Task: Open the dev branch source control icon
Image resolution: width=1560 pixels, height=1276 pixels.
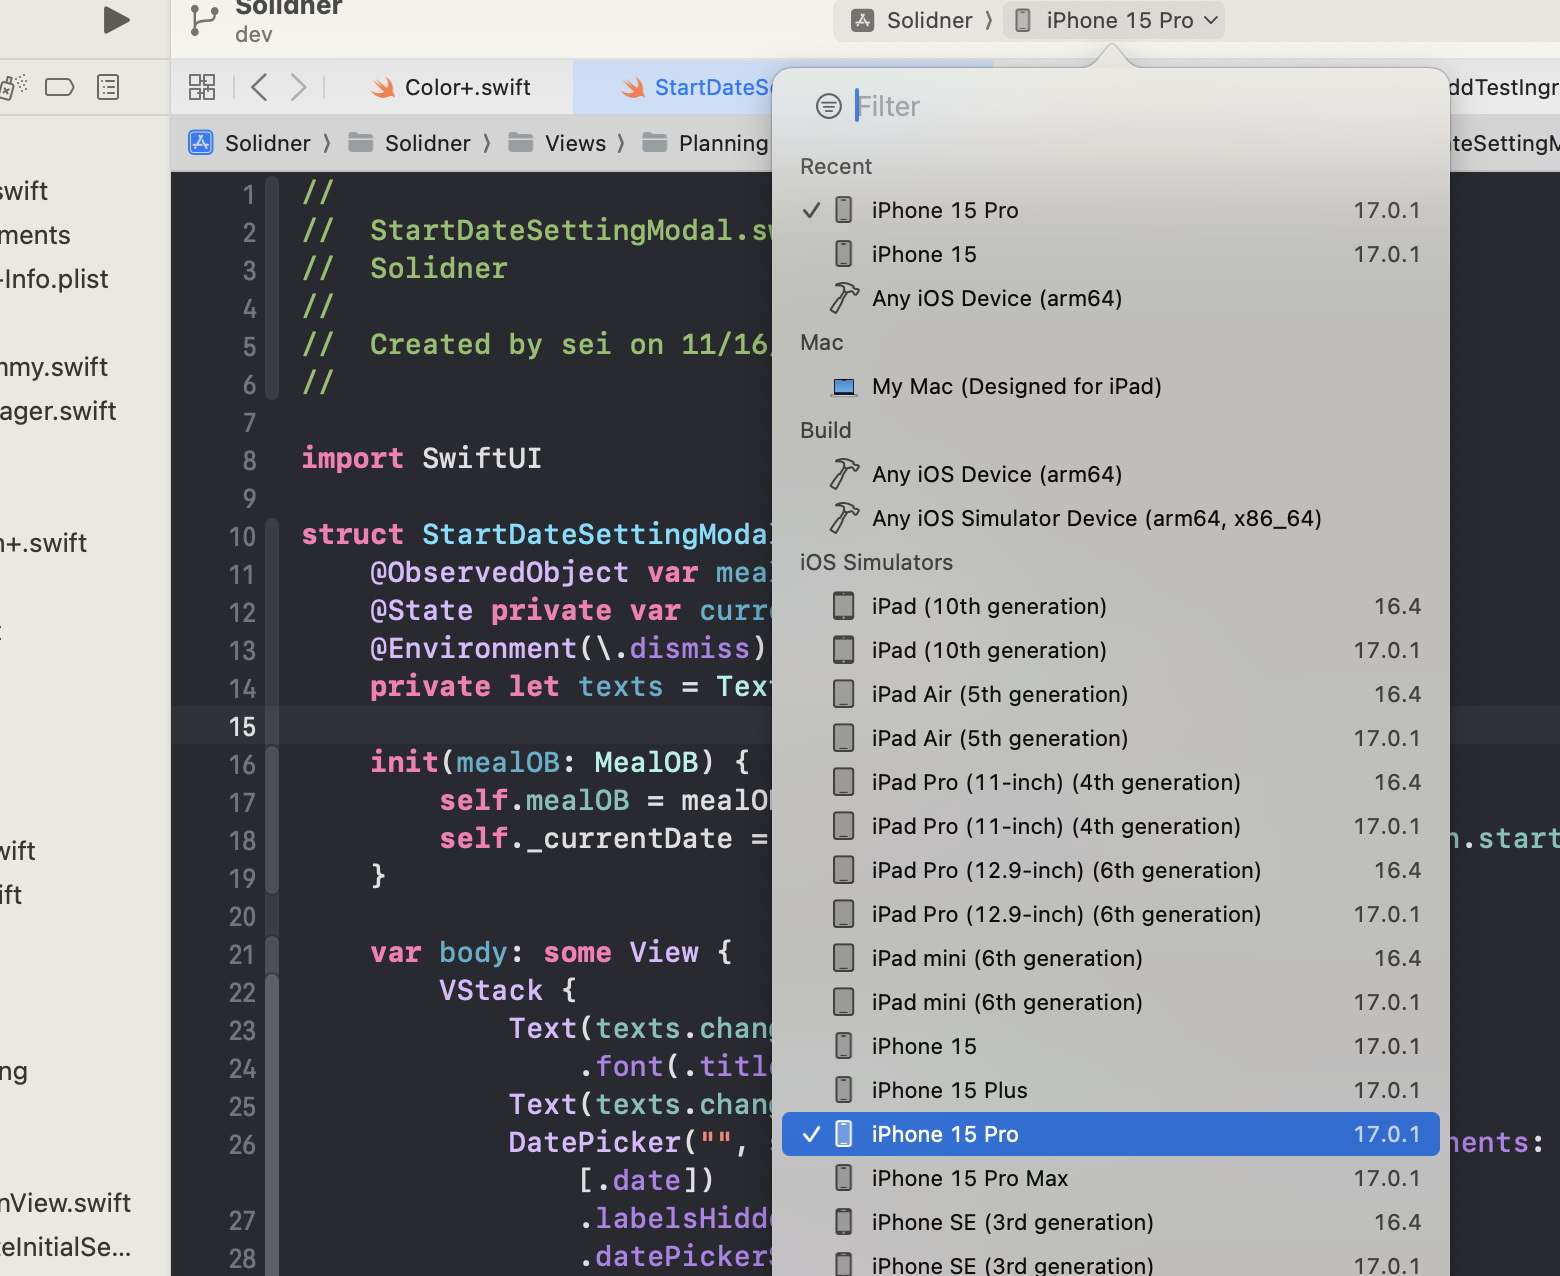Action: [x=204, y=20]
